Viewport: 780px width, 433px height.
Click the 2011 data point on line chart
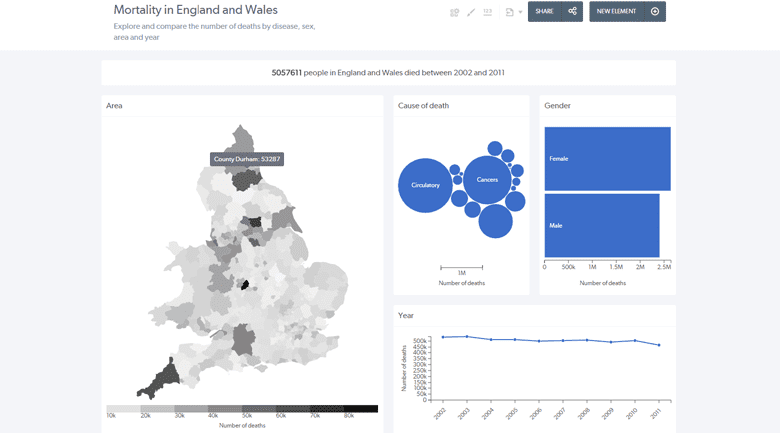click(x=658, y=345)
